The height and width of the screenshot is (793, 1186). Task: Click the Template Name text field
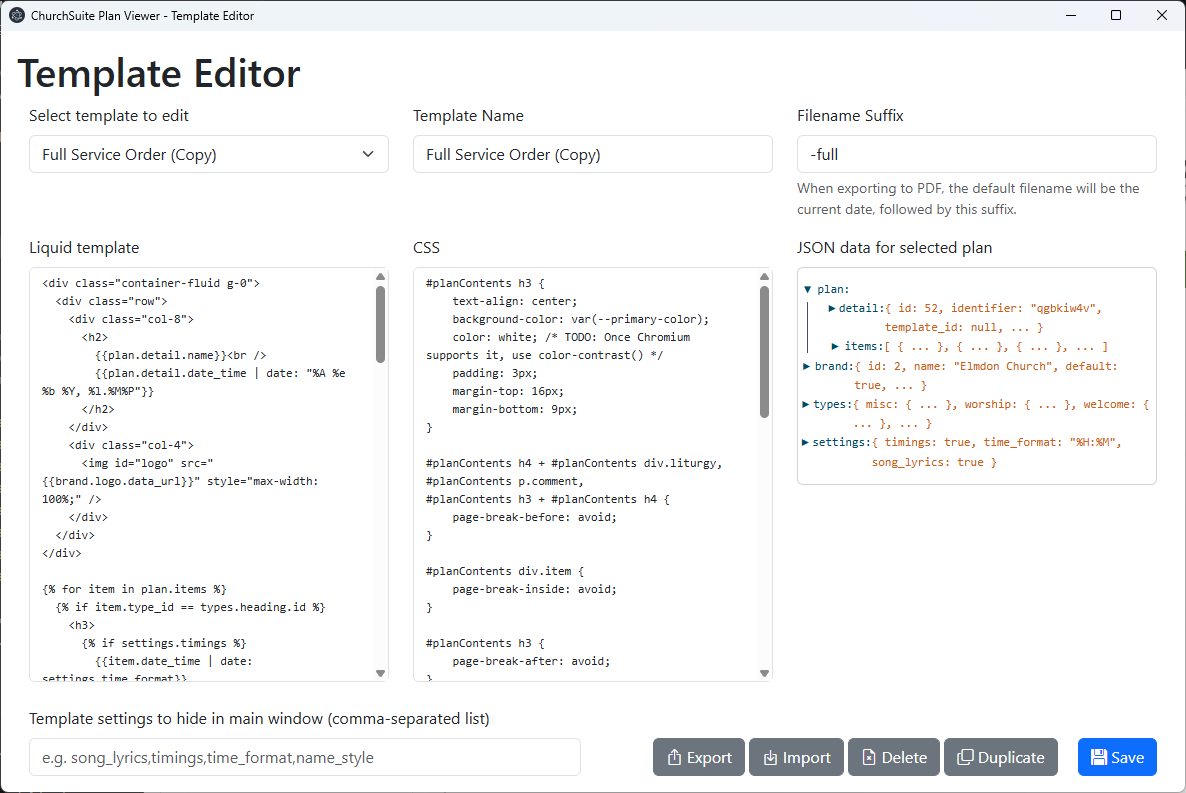(x=592, y=154)
